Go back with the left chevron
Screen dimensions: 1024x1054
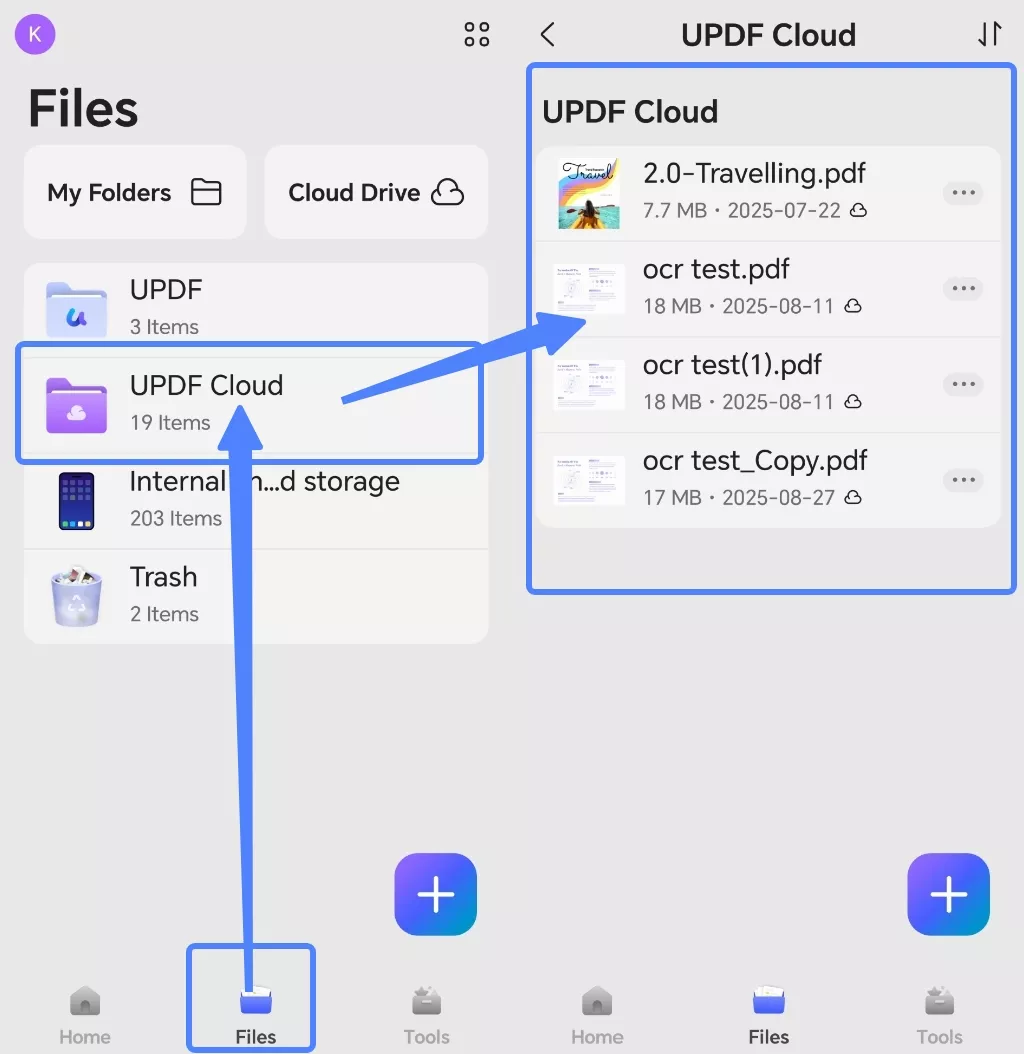(547, 34)
